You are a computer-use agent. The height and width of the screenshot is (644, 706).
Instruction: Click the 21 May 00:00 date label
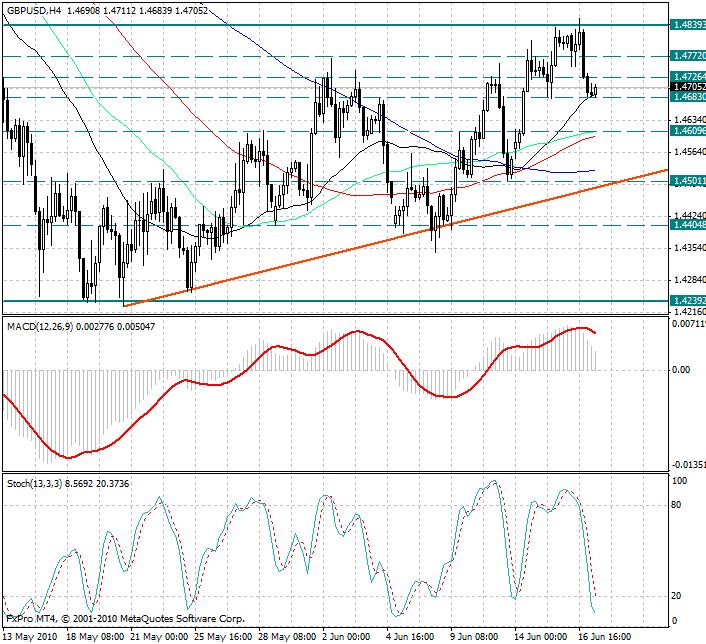tap(159, 637)
